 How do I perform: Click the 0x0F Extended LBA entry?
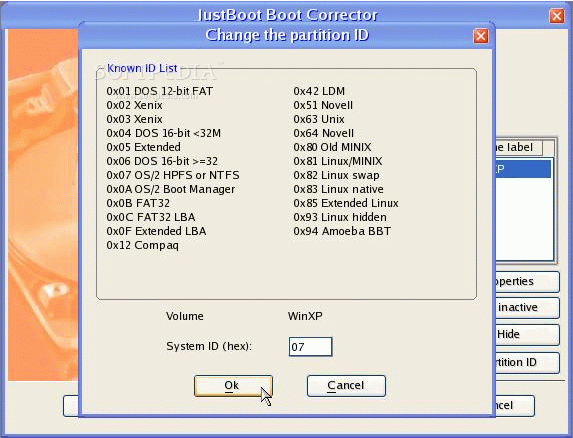pyautogui.click(x=156, y=231)
